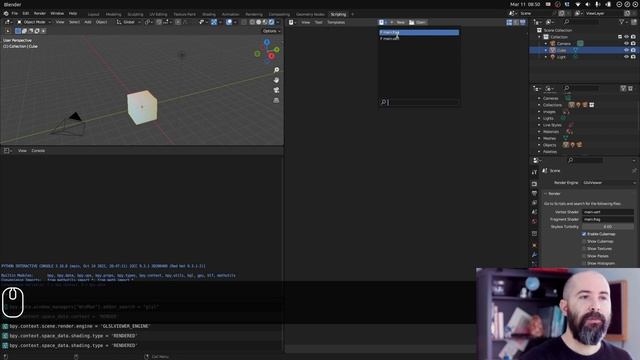Toggle X-ray mode in viewport
This screenshot has width=640, height=360.
244,22
